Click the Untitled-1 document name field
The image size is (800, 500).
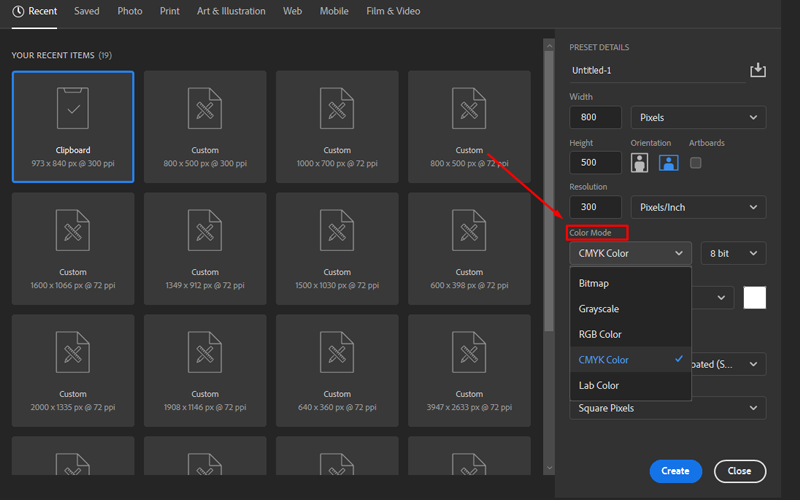657,70
